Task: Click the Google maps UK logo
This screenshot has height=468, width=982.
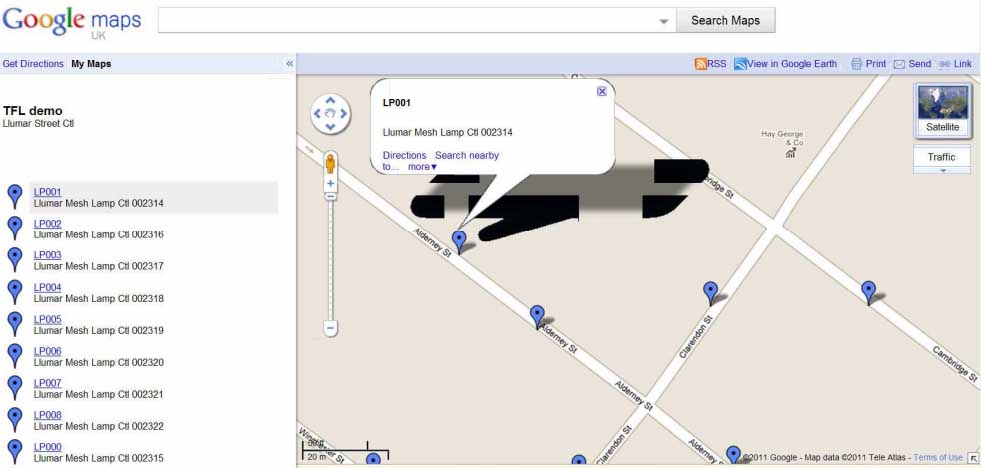Action: [x=71, y=23]
